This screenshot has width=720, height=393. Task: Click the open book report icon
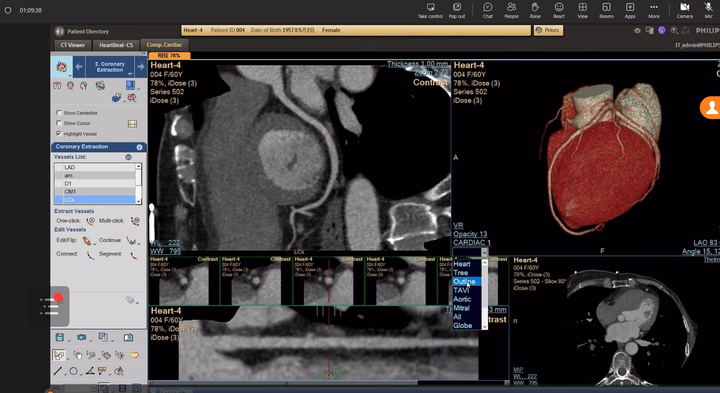pos(128,337)
